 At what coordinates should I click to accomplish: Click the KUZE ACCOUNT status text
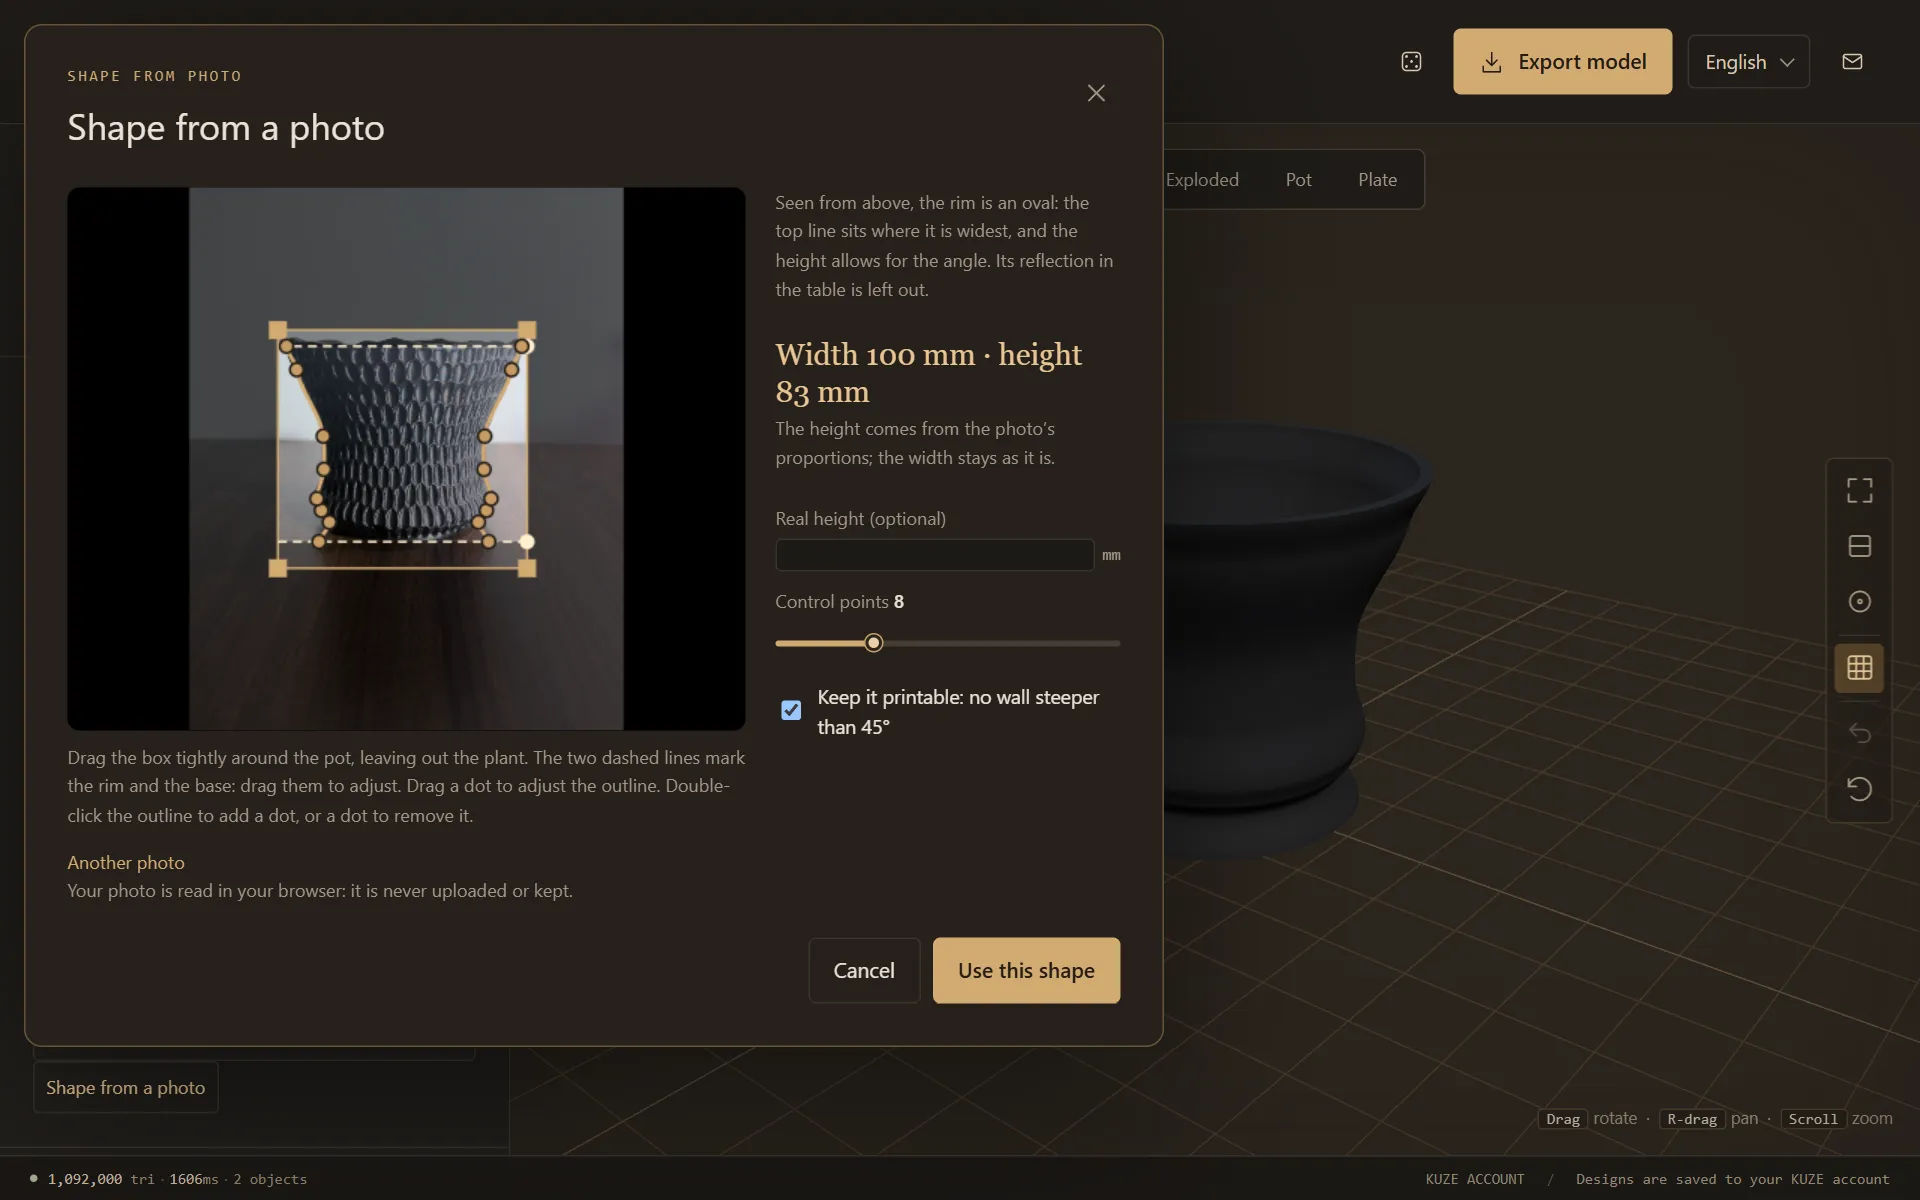point(1475,1179)
